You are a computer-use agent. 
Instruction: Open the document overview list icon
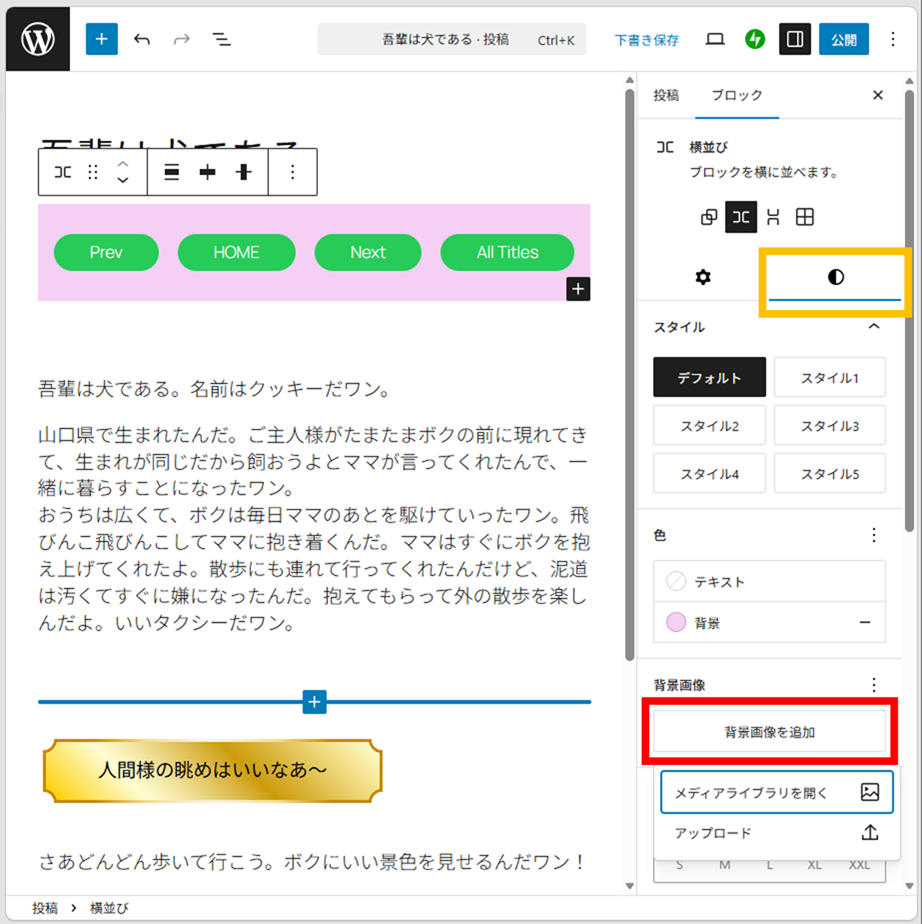coord(221,40)
